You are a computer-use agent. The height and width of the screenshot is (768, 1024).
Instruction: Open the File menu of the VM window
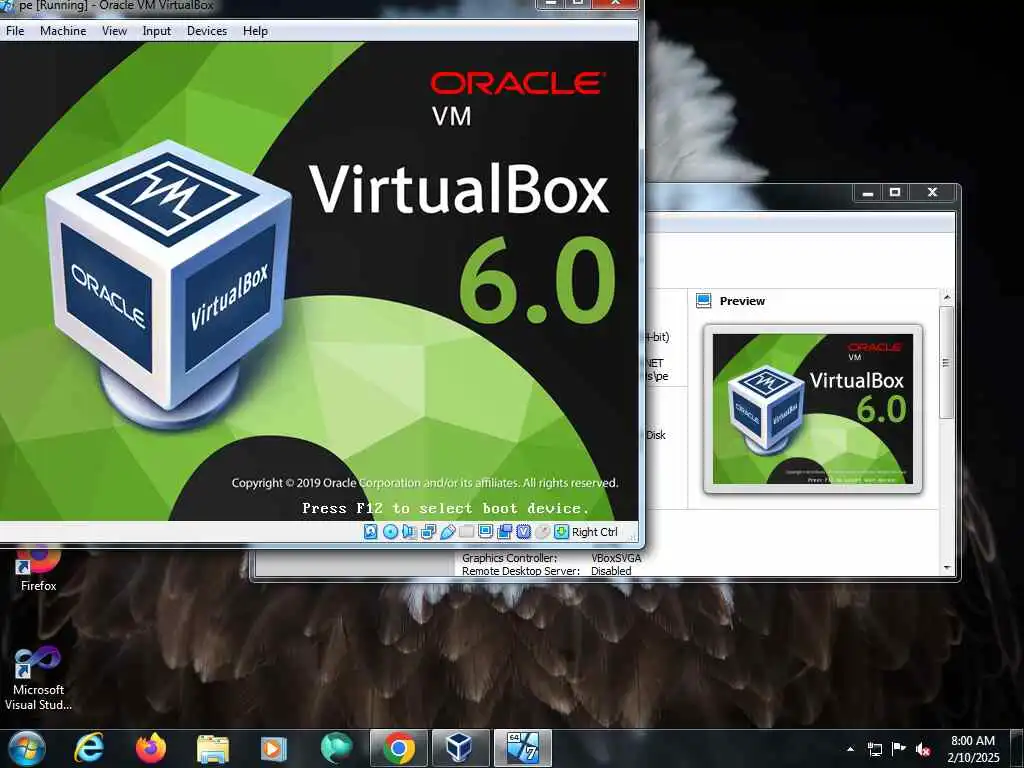pyautogui.click(x=14, y=31)
